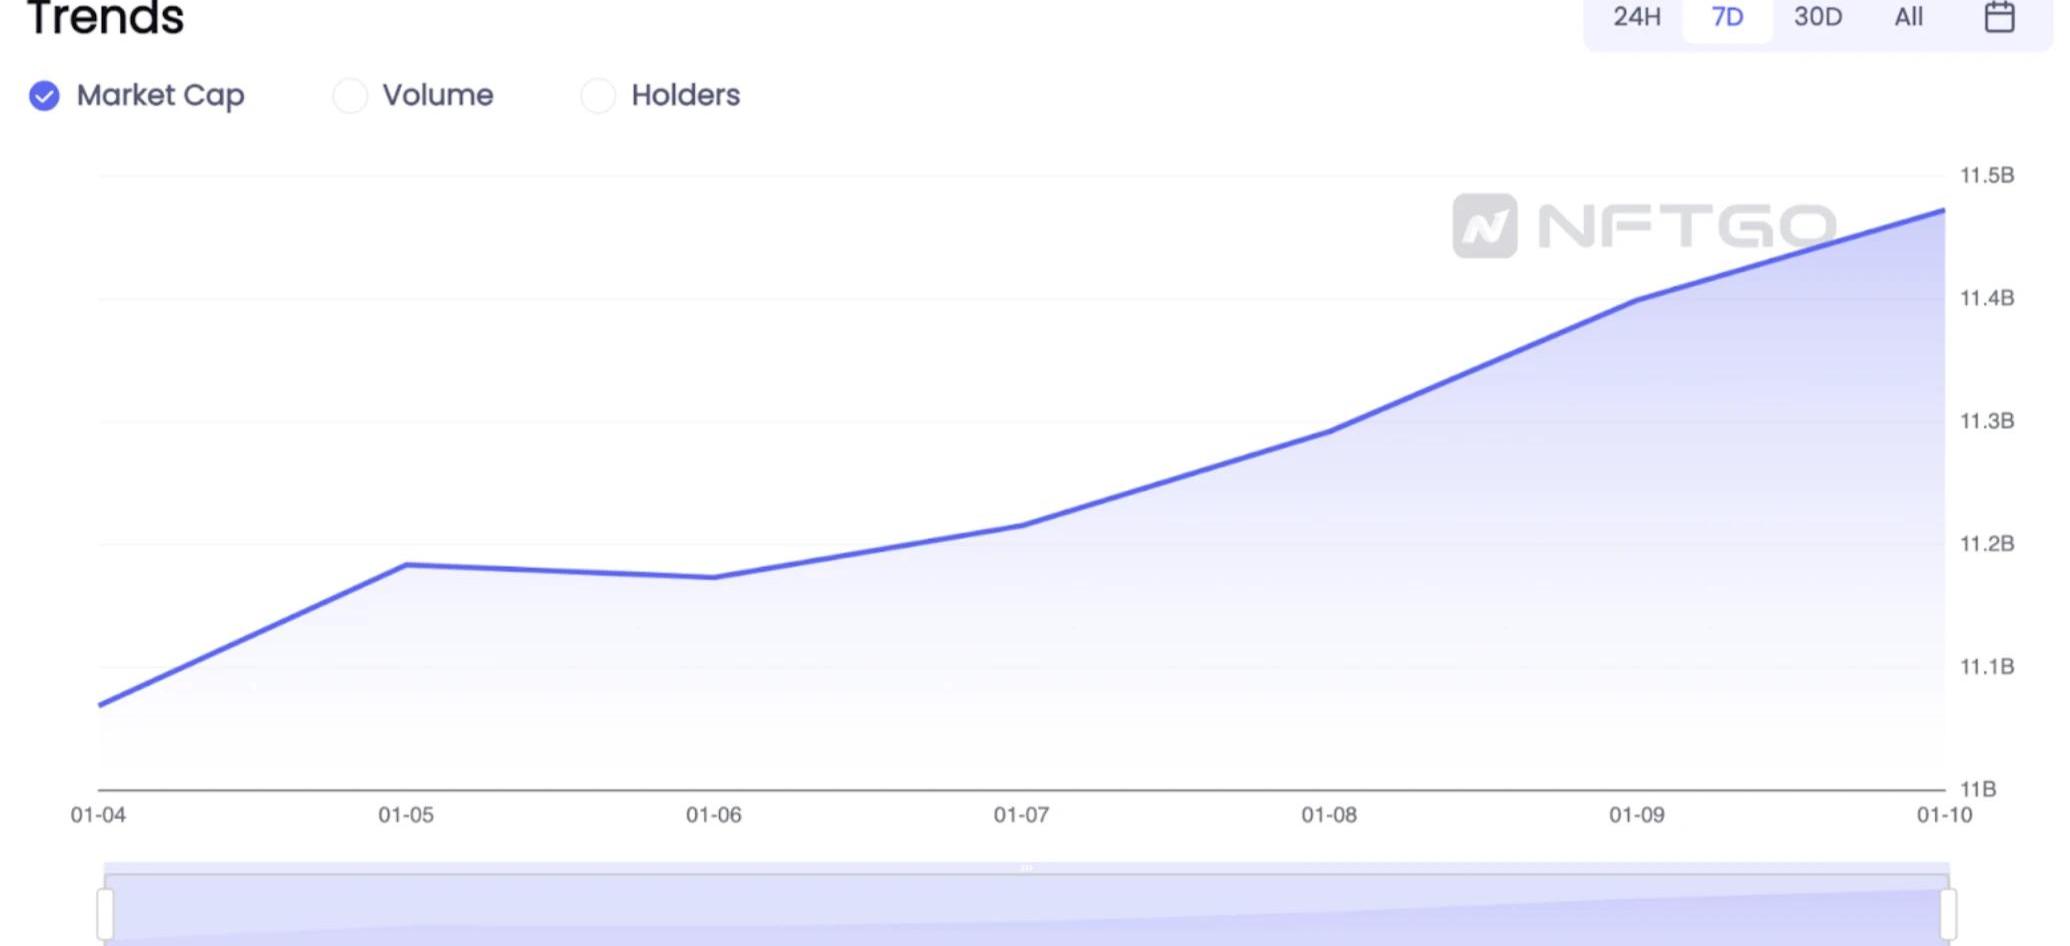Click the left range slider handle

tap(105, 912)
